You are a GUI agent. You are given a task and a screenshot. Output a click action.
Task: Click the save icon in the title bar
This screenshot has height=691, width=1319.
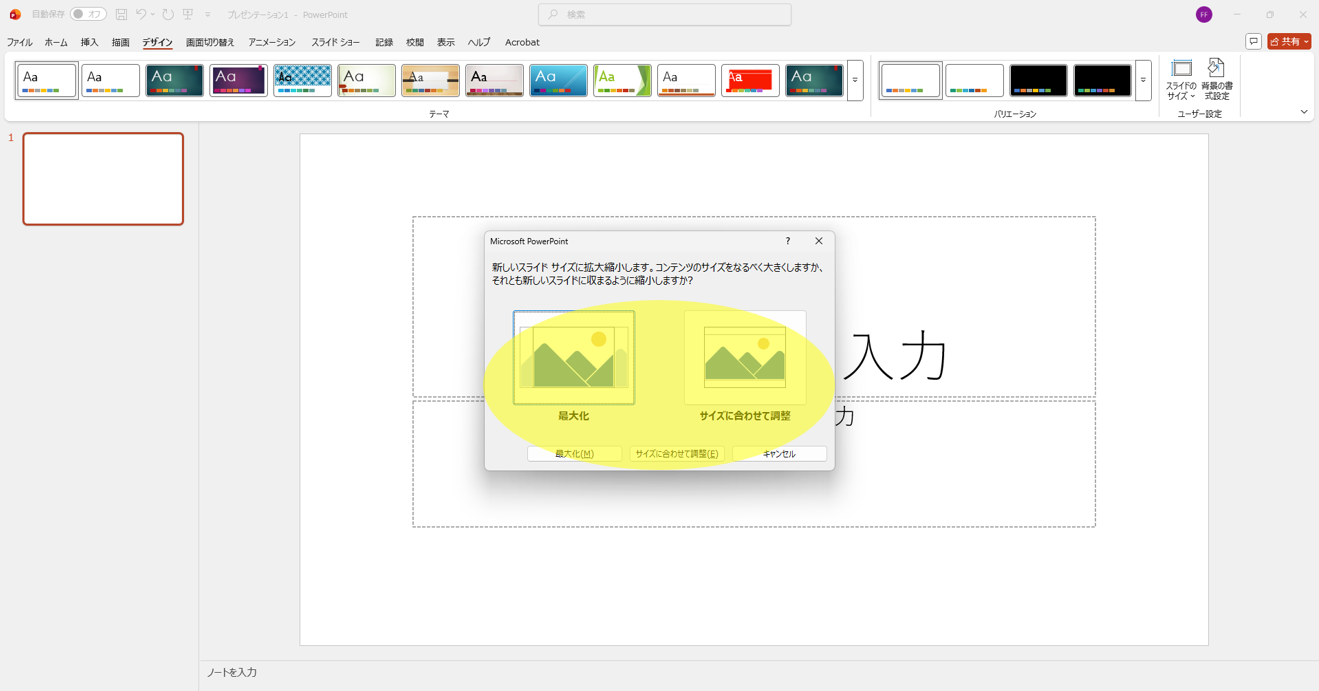tap(121, 15)
